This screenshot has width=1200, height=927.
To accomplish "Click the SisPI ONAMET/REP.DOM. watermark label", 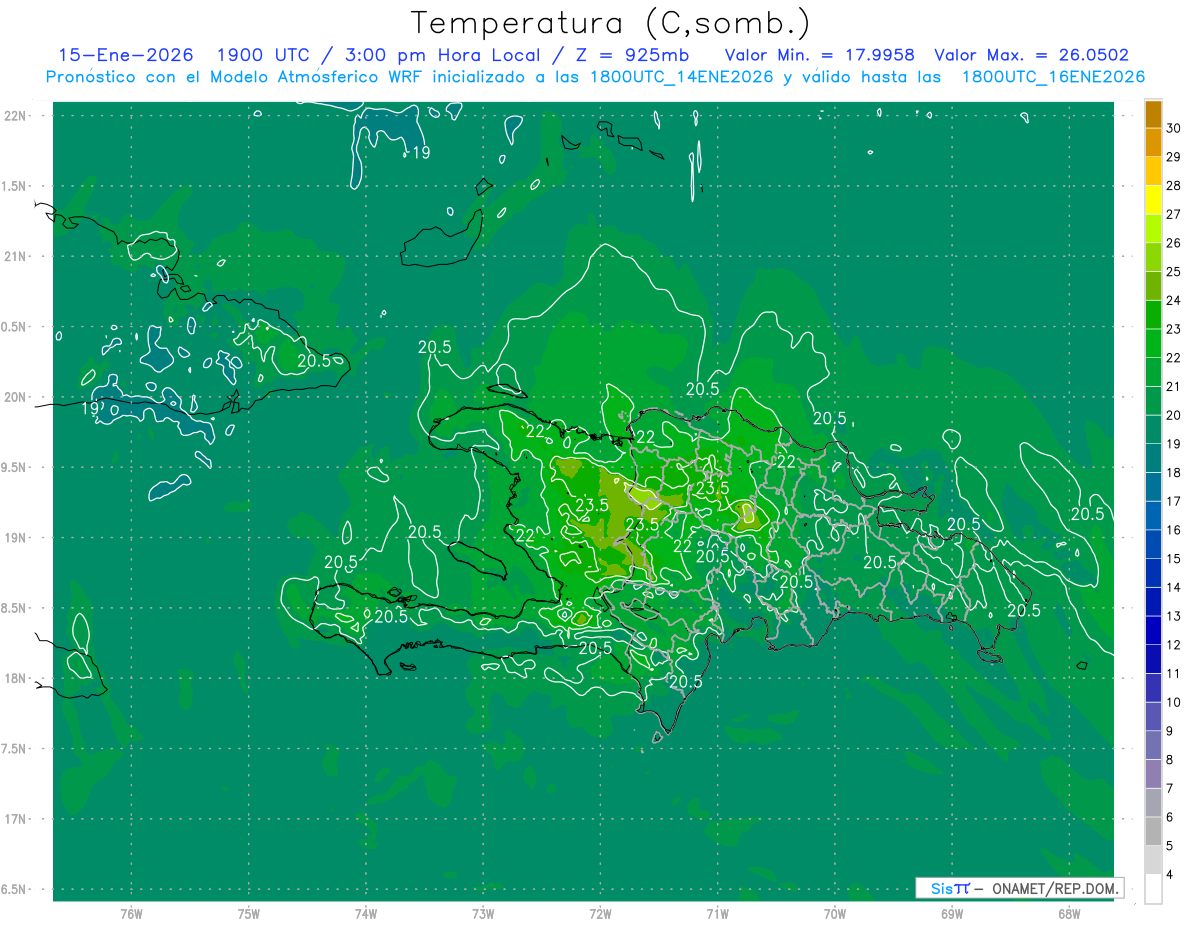I will [x=1020, y=888].
